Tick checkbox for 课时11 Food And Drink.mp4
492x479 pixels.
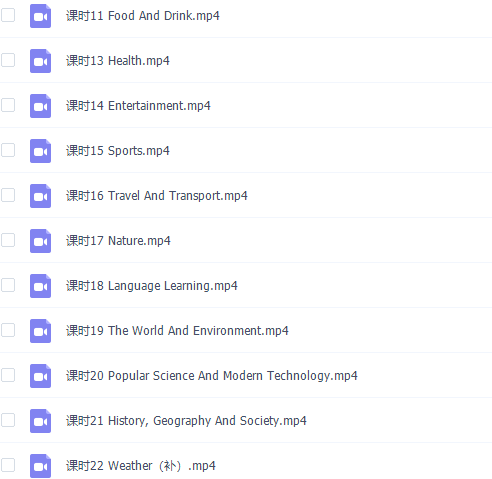click(8, 15)
